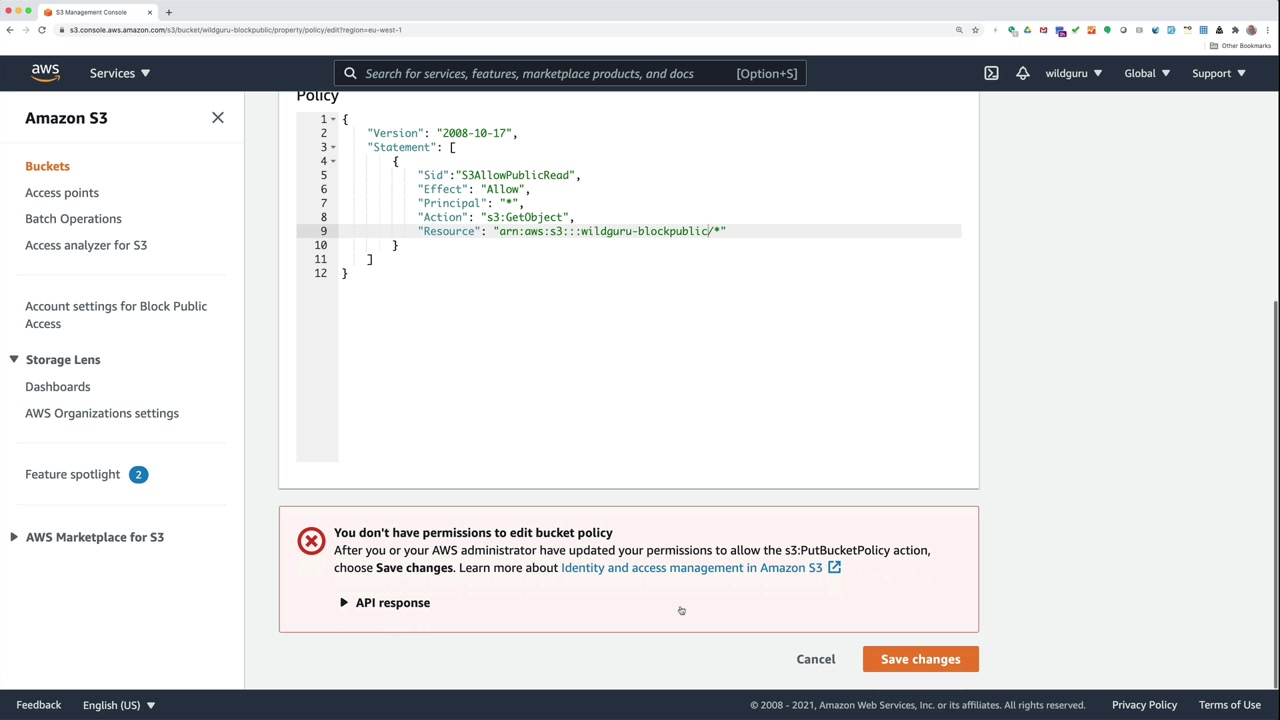Click the Feedback link in footer
Image resolution: width=1280 pixels, height=720 pixels.
[39, 705]
